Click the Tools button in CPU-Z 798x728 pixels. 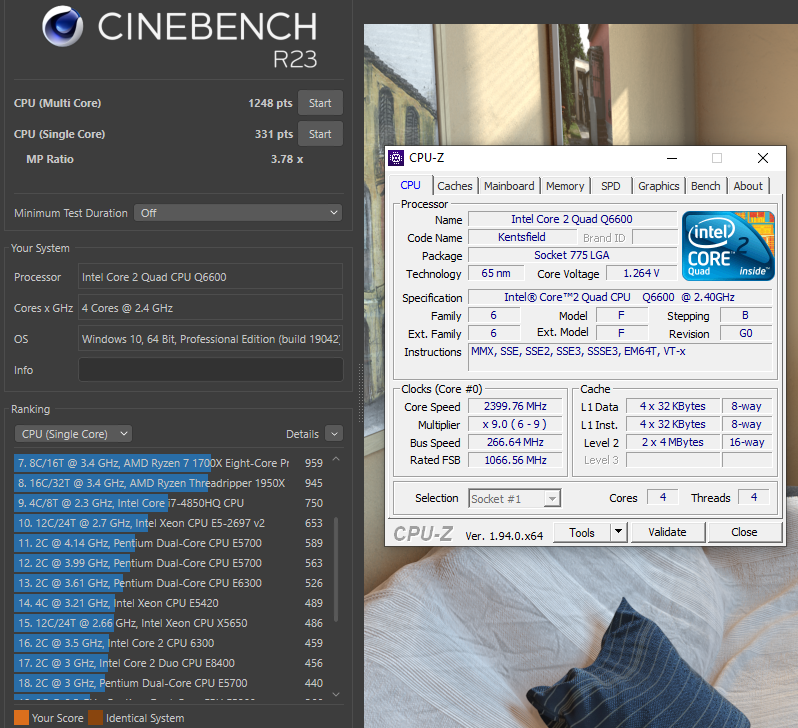pyautogui.click(x=582, y=533)
